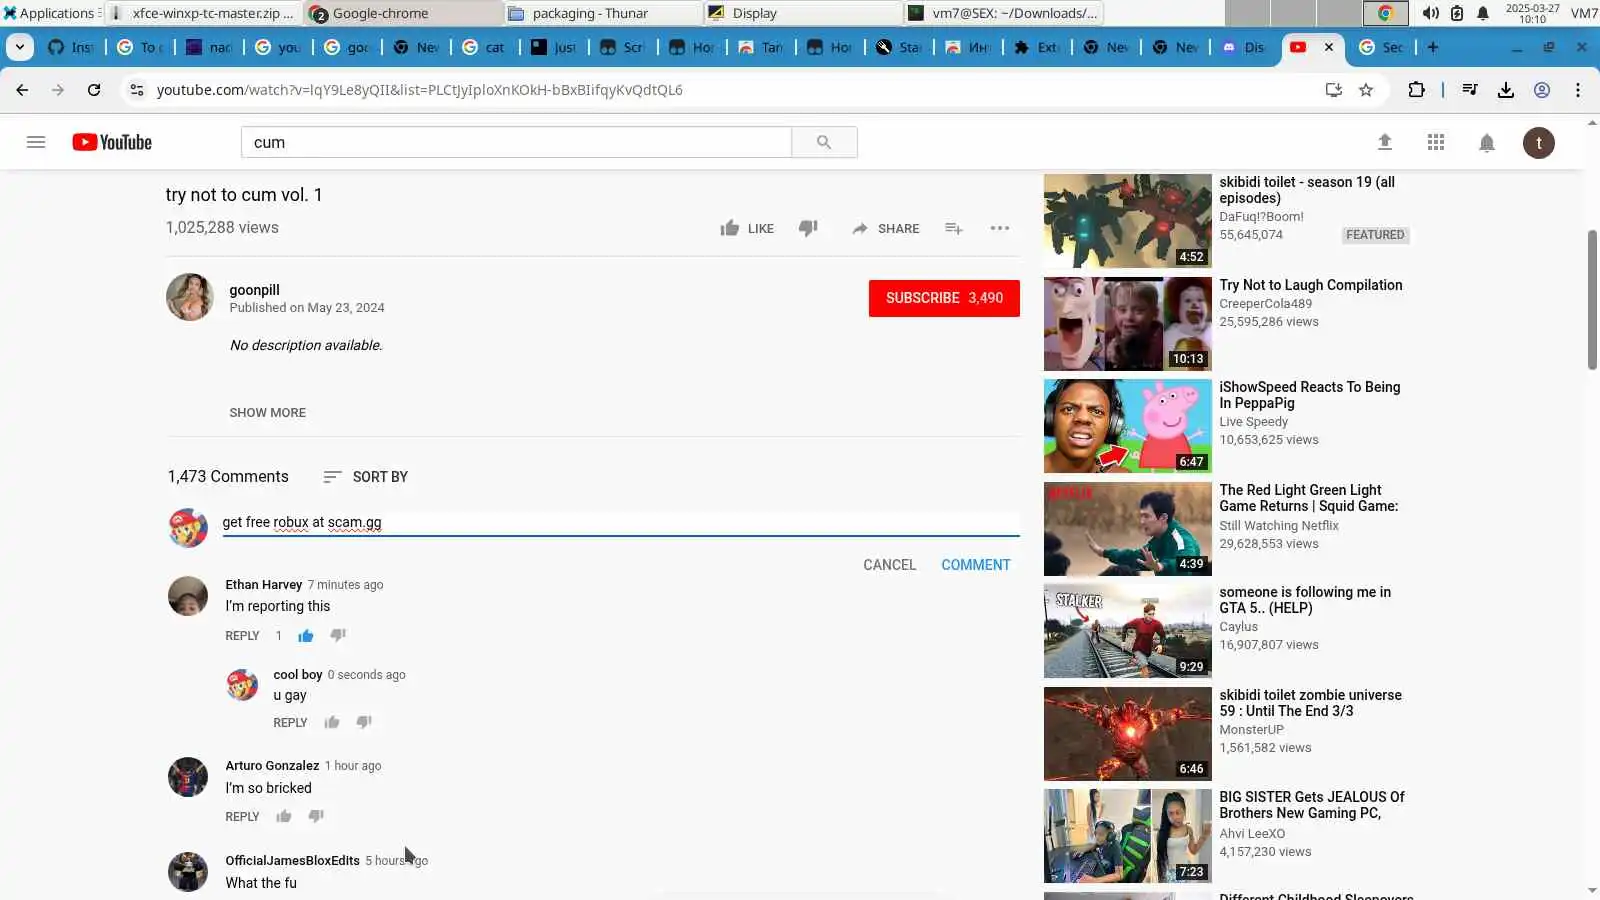Dislike Ethan Harvey's comment
1600x900 pixels.
coord(338,635)
